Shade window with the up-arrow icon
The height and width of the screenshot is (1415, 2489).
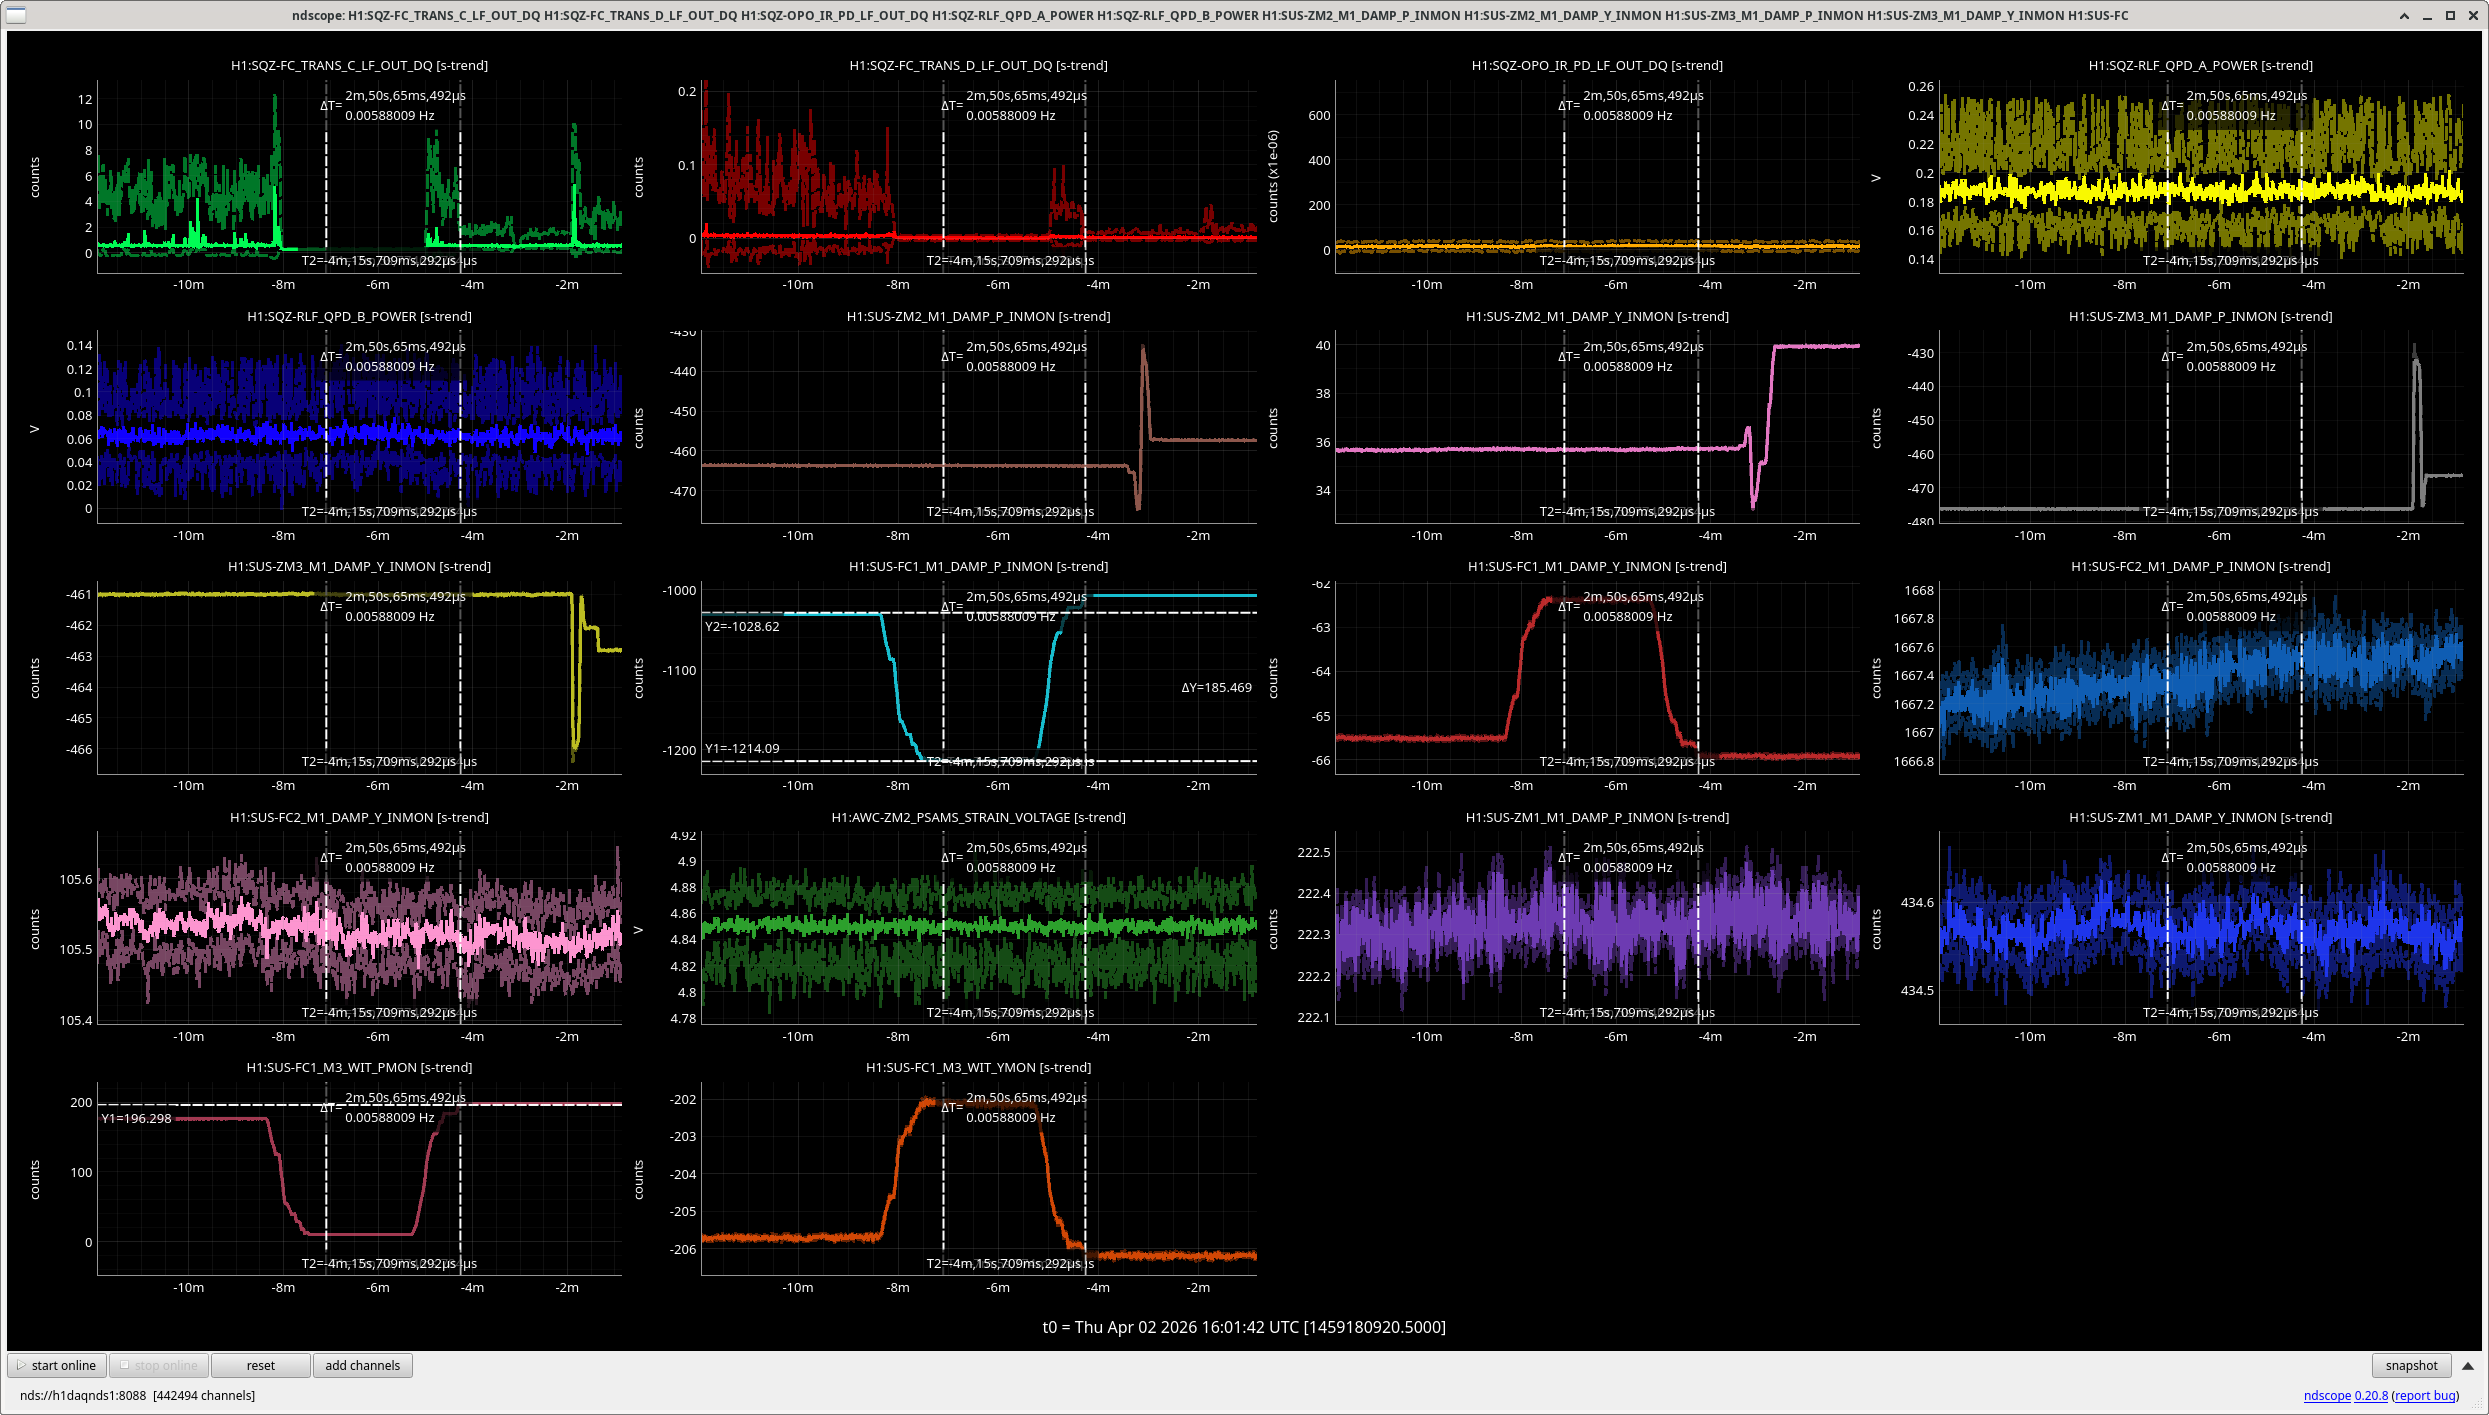tap(2404, 15)
